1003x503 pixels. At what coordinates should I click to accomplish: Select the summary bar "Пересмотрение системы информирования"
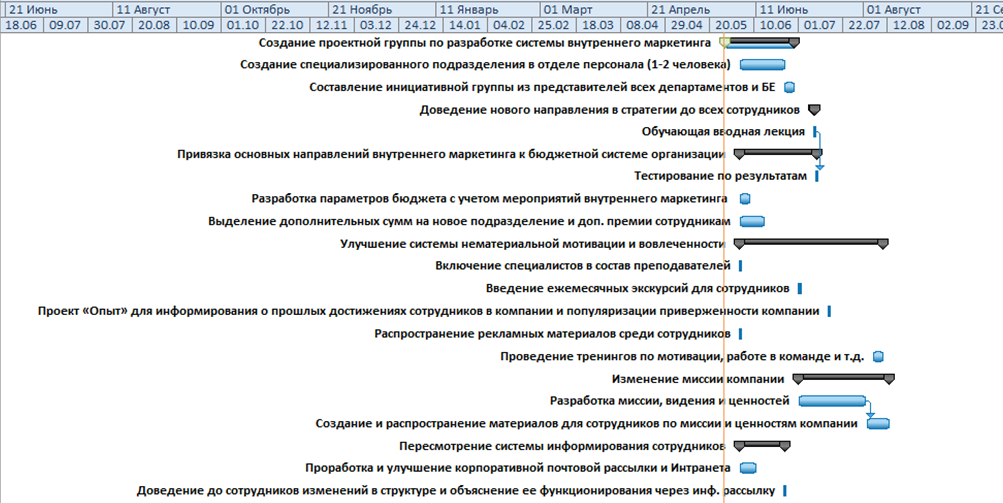(762, 444)
